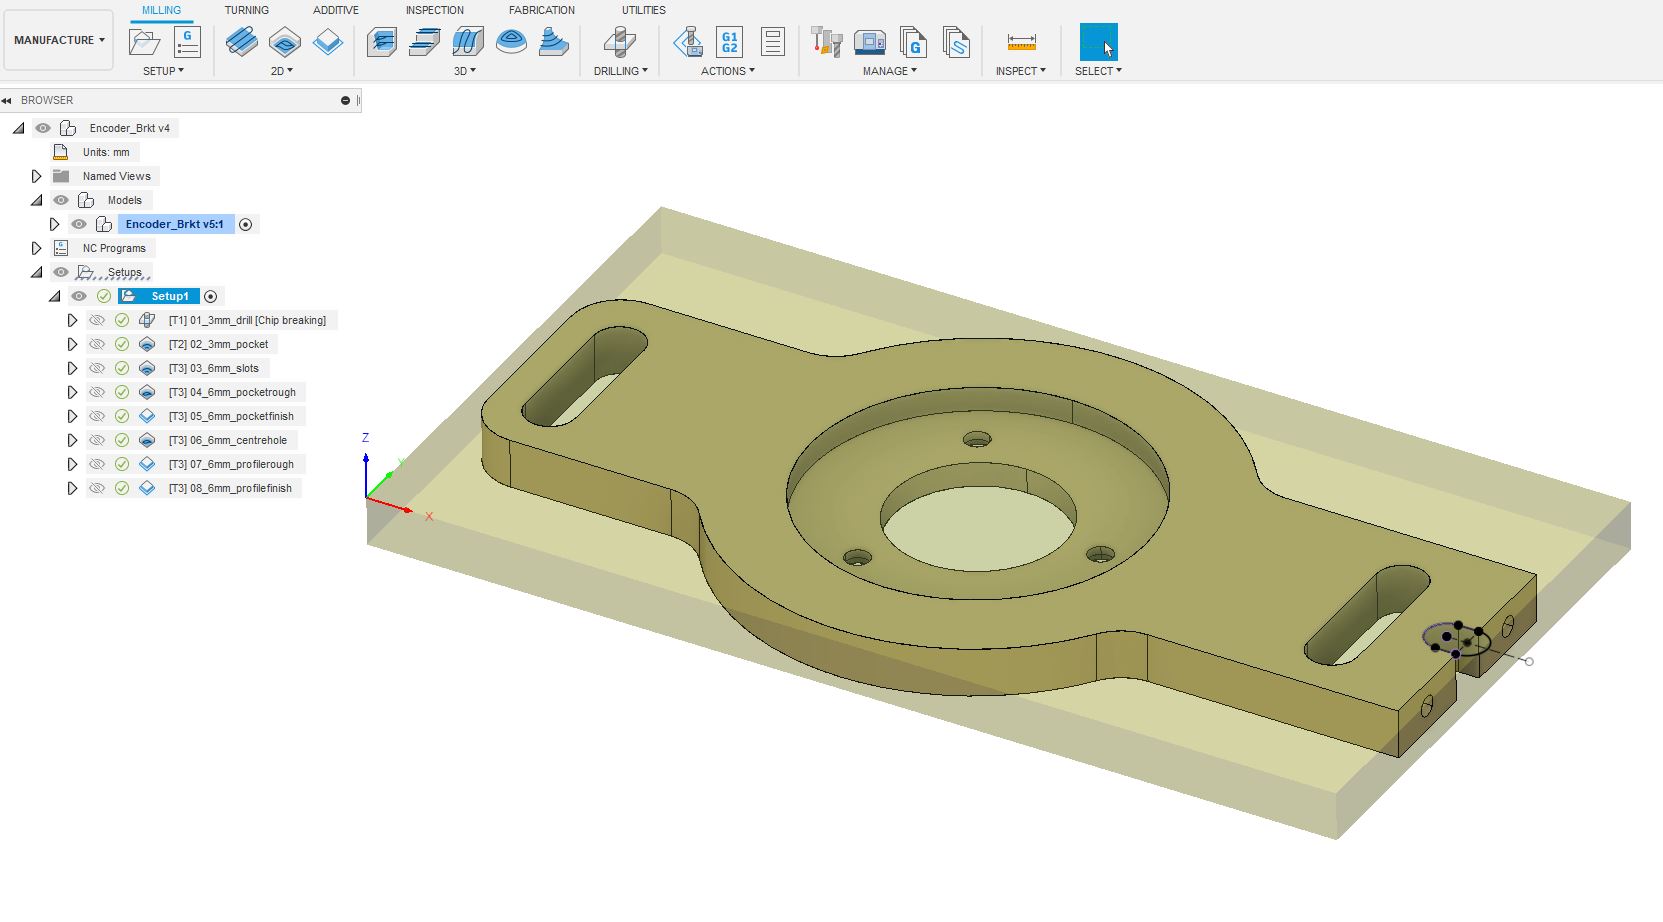Click the New Setup folder icon
Viewport: 1663px width, 922px height.
point(145,42)
